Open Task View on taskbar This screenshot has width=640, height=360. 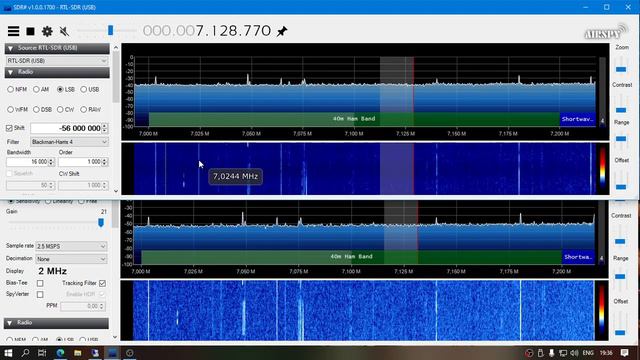coord(42,353)
